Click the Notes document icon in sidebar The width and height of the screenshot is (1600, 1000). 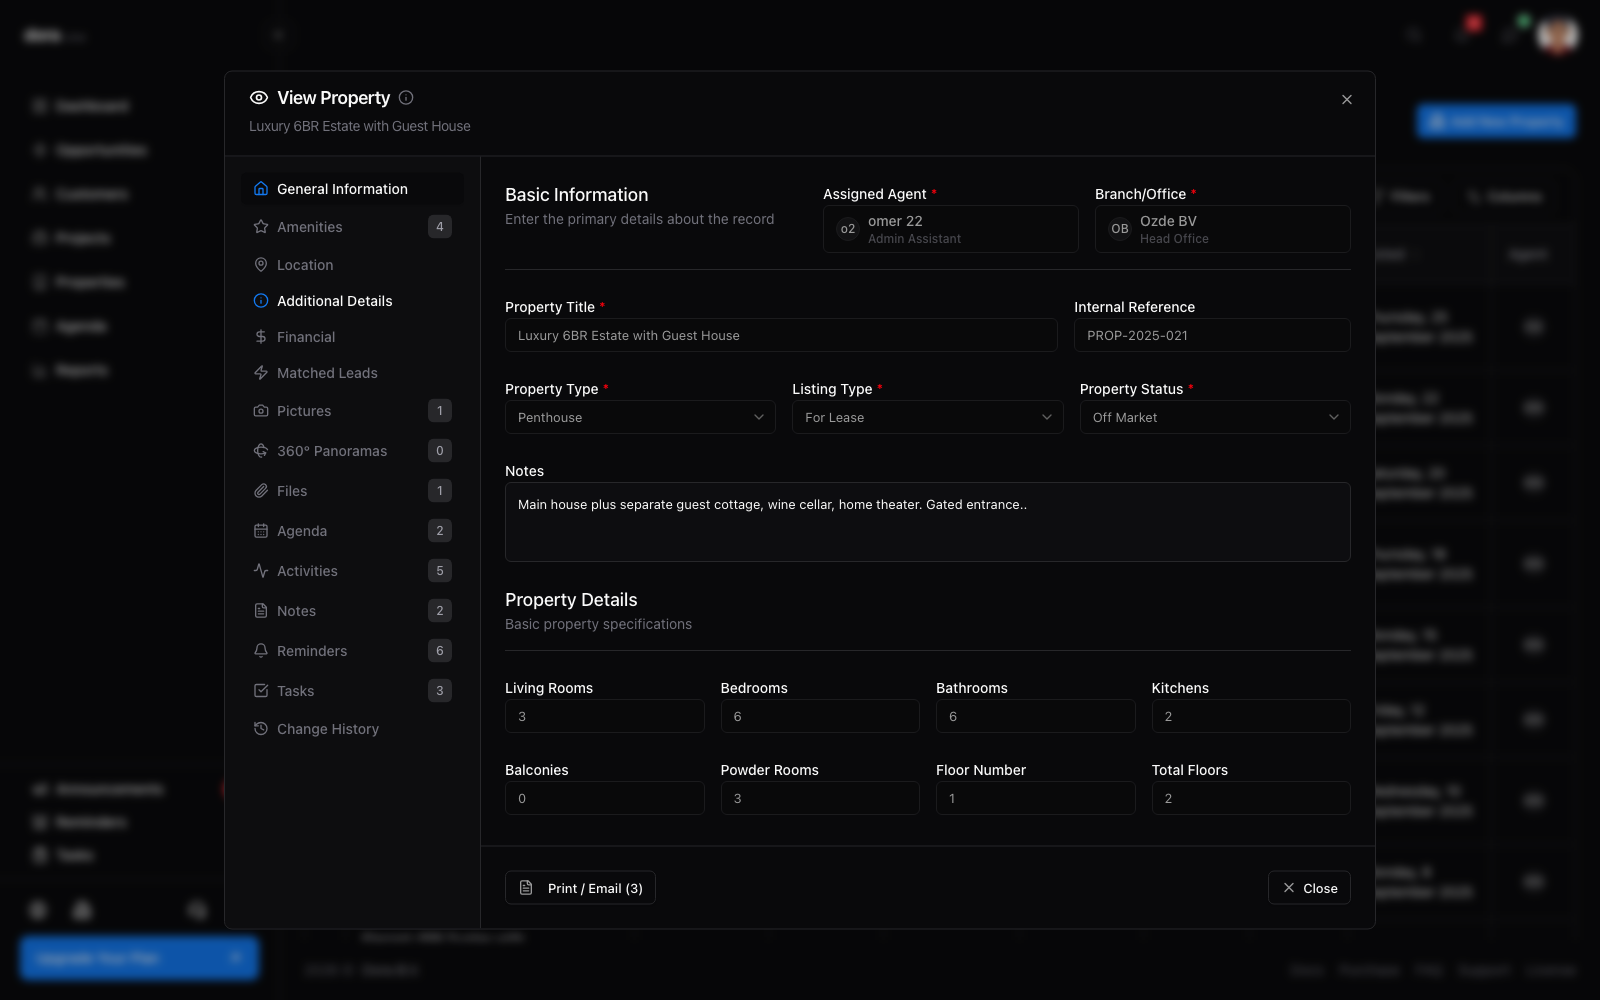coord(261,611)
